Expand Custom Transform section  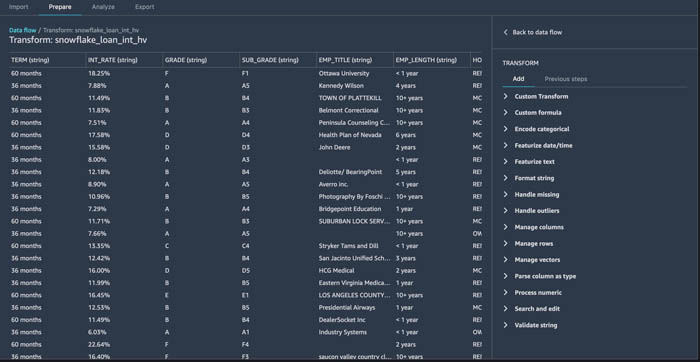point(536,96)
